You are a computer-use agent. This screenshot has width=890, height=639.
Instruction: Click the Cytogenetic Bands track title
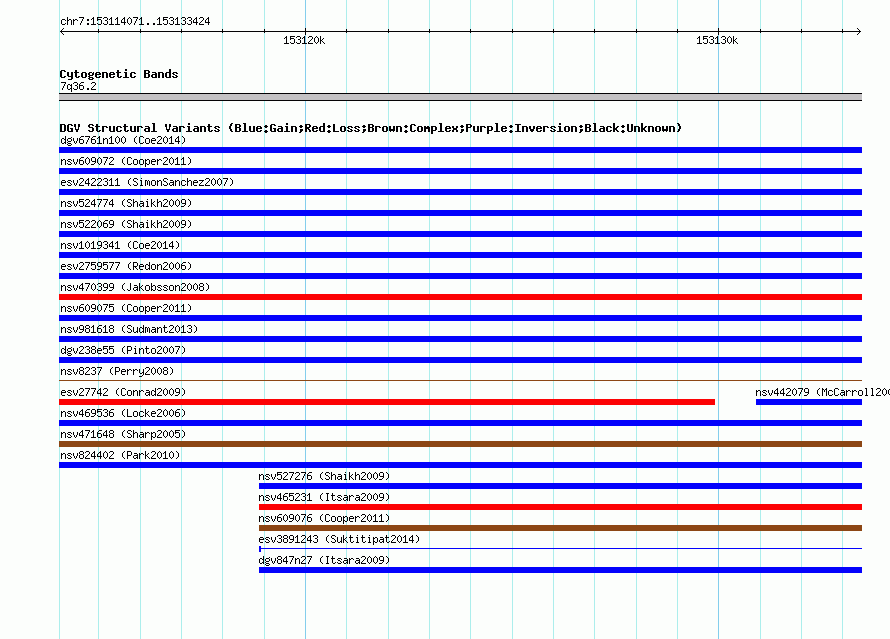[119, 74]
